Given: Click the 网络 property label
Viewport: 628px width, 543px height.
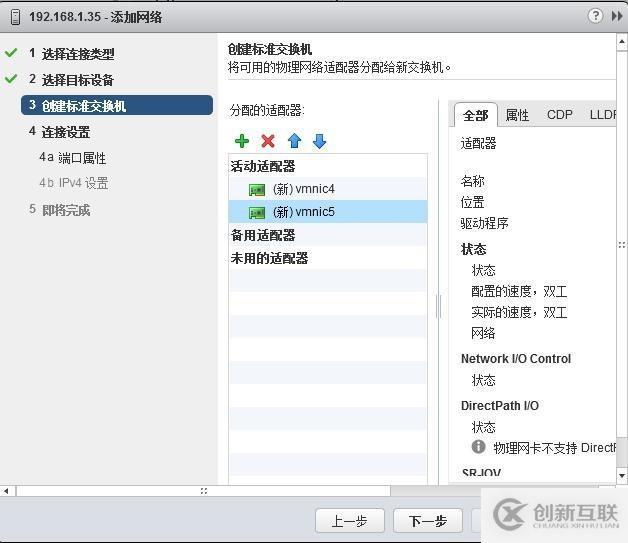Looking at the screenshot, I should tap(483, 333).
